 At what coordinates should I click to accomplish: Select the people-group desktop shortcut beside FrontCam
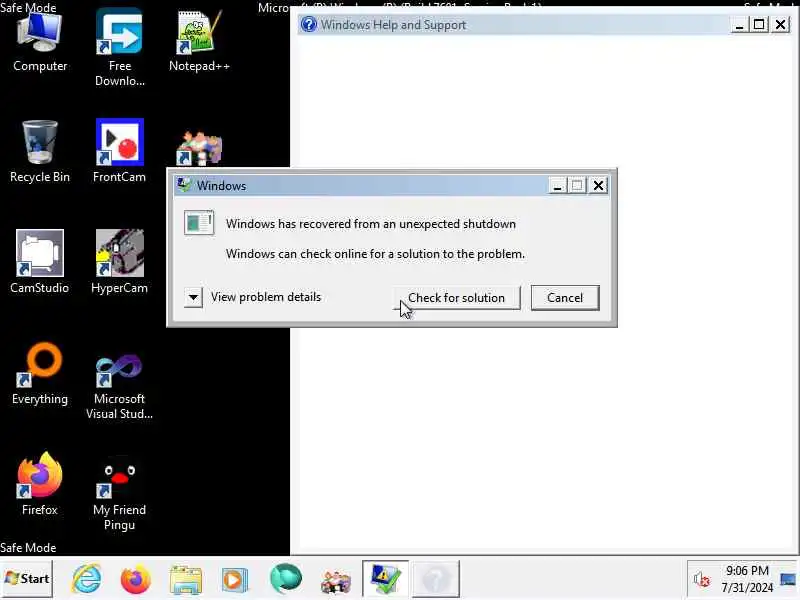click(x=199, y=148)
